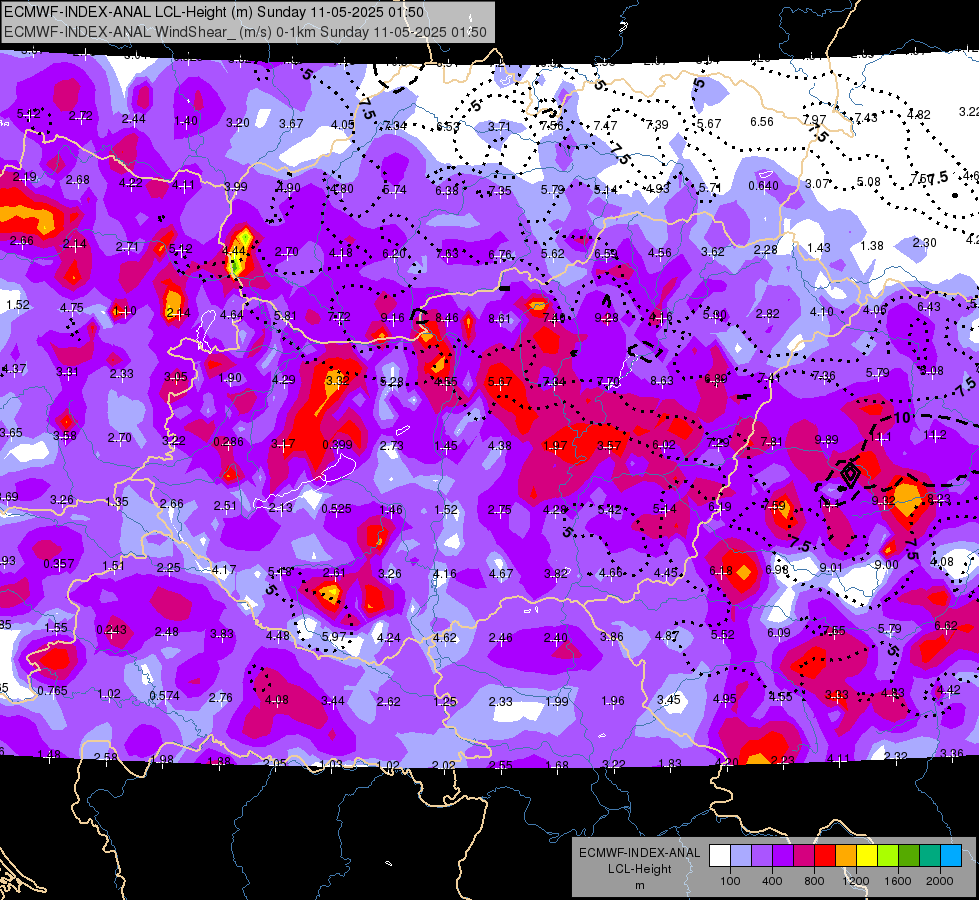Click the sky blue legend swatch at far right
This screenshot has width=979, height=900.
tap(951, 856)
